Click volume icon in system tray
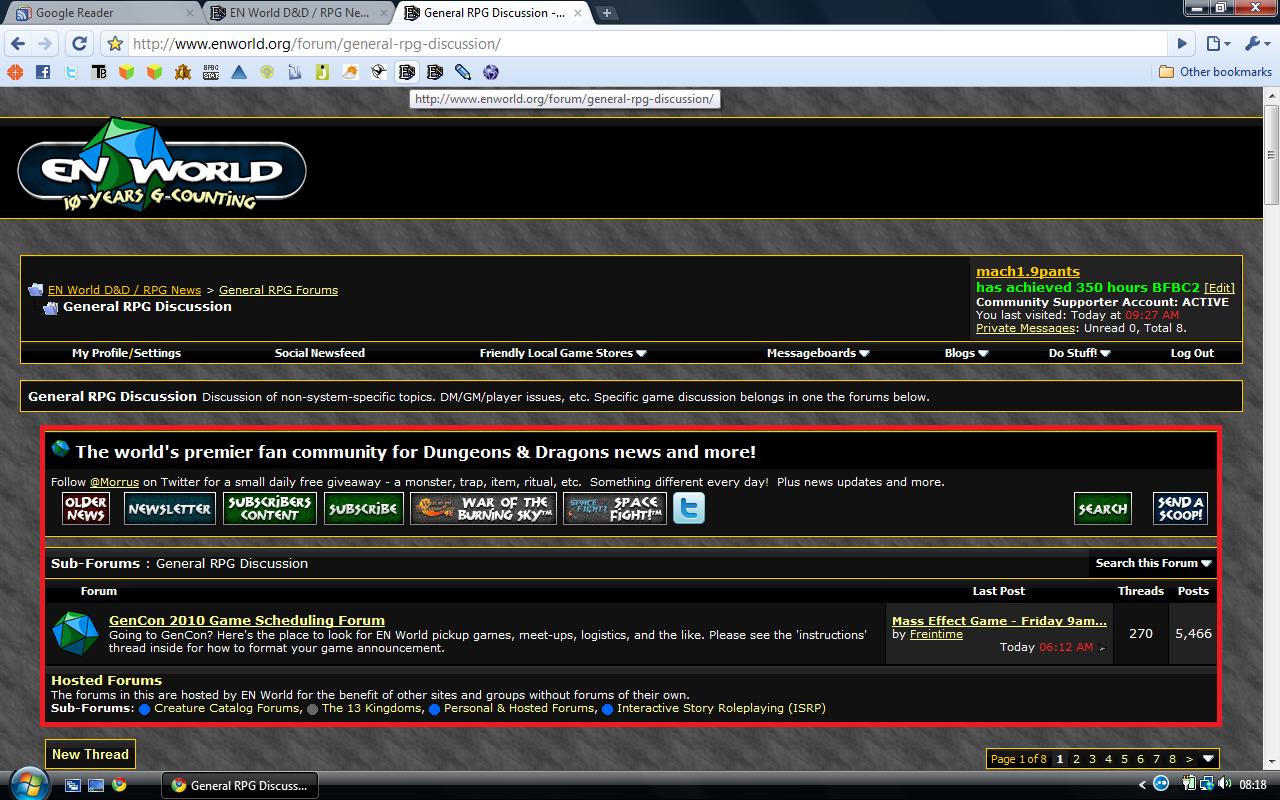The height and width of the screenshot is (800, 1280). pyautogui.click(x=1225, y=784)
